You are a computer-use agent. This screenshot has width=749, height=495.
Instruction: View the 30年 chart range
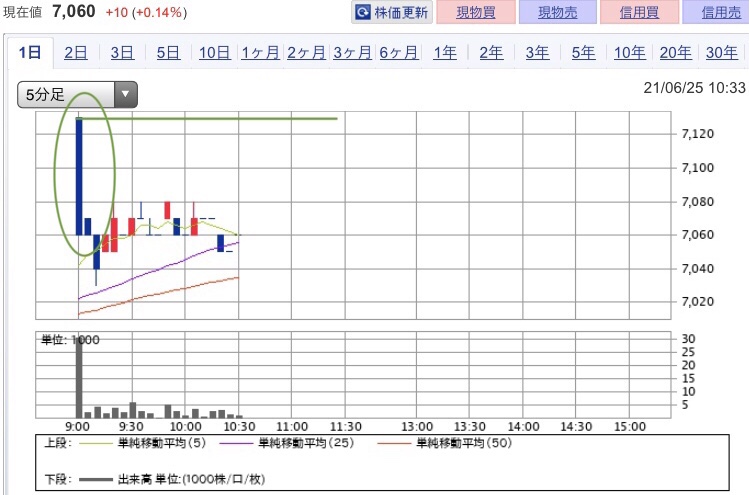click(722, 52)
